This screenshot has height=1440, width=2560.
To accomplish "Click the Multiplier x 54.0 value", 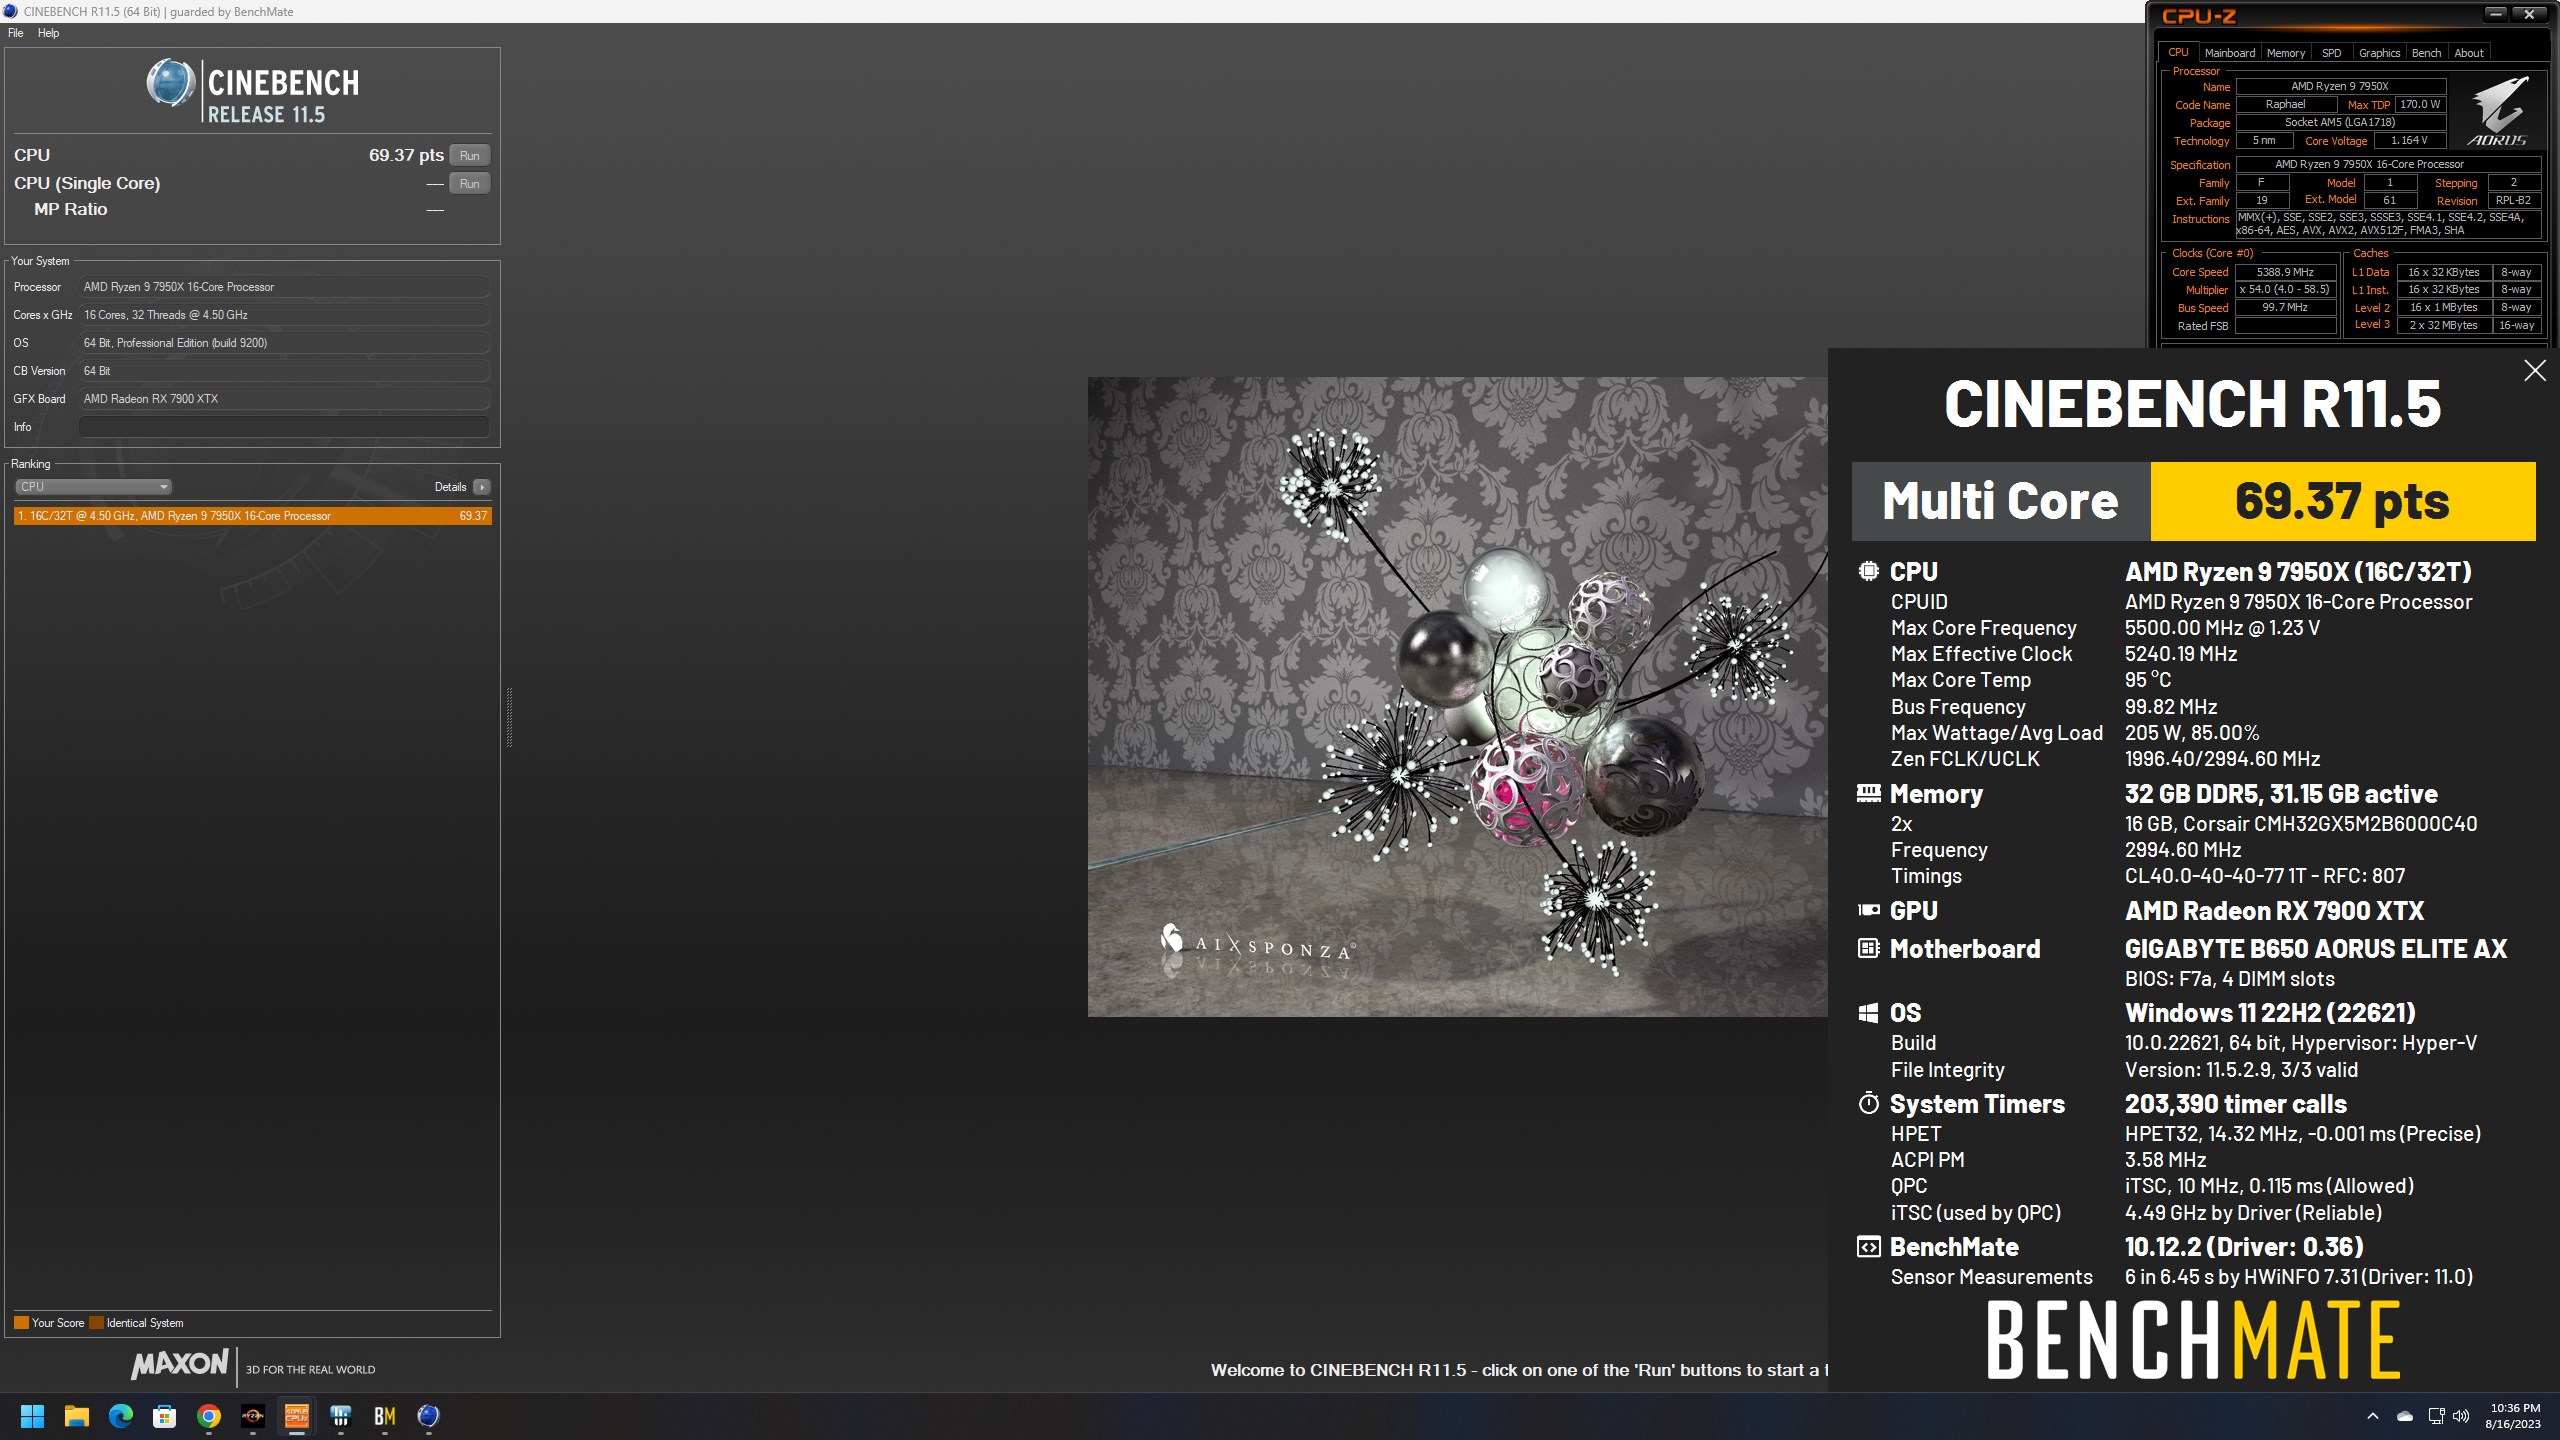I will point(2285,290).
